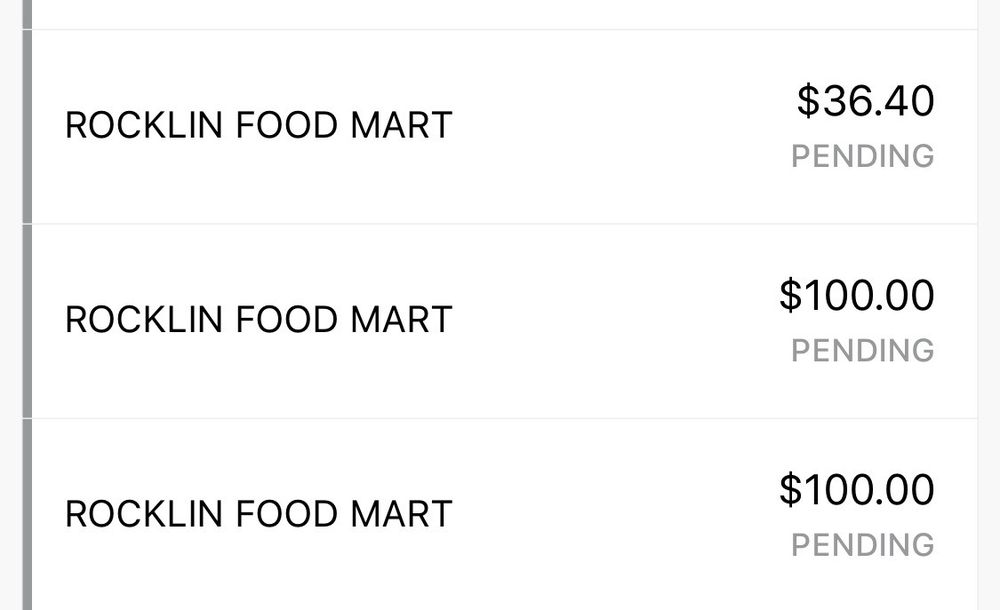
Task: Click gray status bar of the cut-off top row
Action: point(27,13)
